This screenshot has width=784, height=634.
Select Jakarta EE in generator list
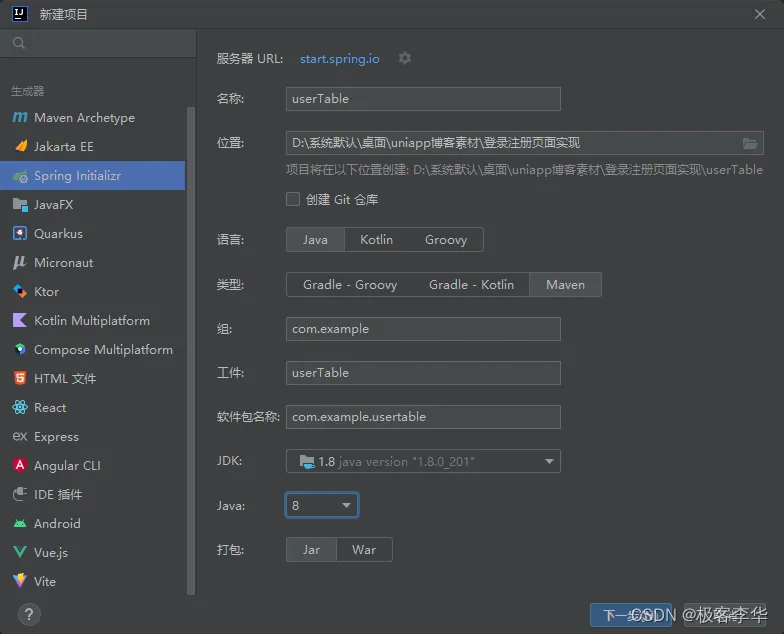[x=92, y=146]
